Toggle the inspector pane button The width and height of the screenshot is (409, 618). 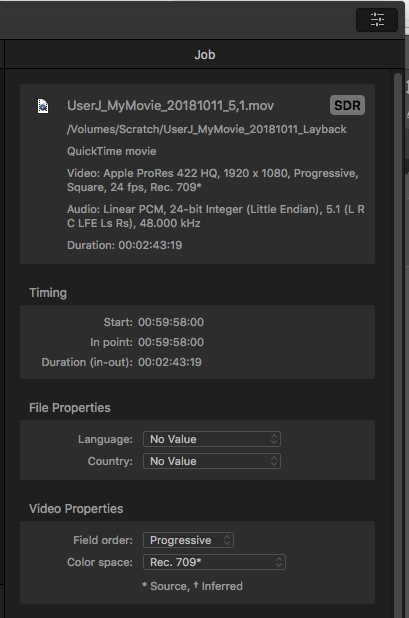tap(377, 19)
